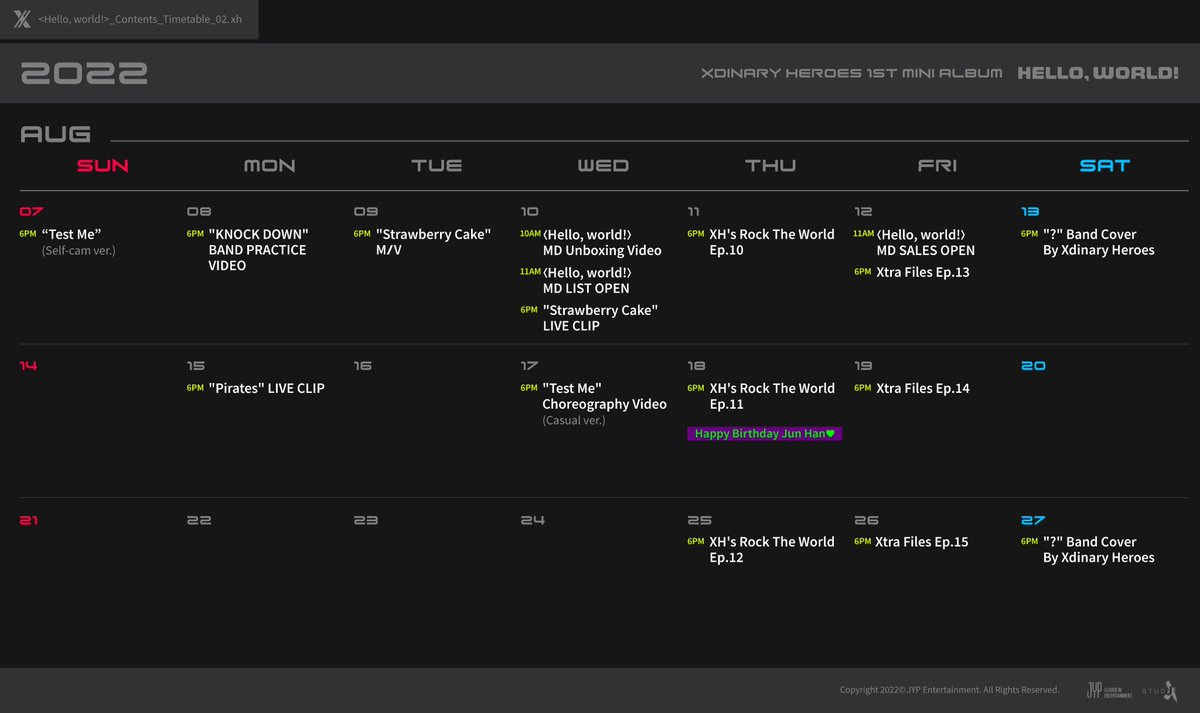Select the TUE column header
Viewport: 1200px width, 713px height.
click(437, 166)
